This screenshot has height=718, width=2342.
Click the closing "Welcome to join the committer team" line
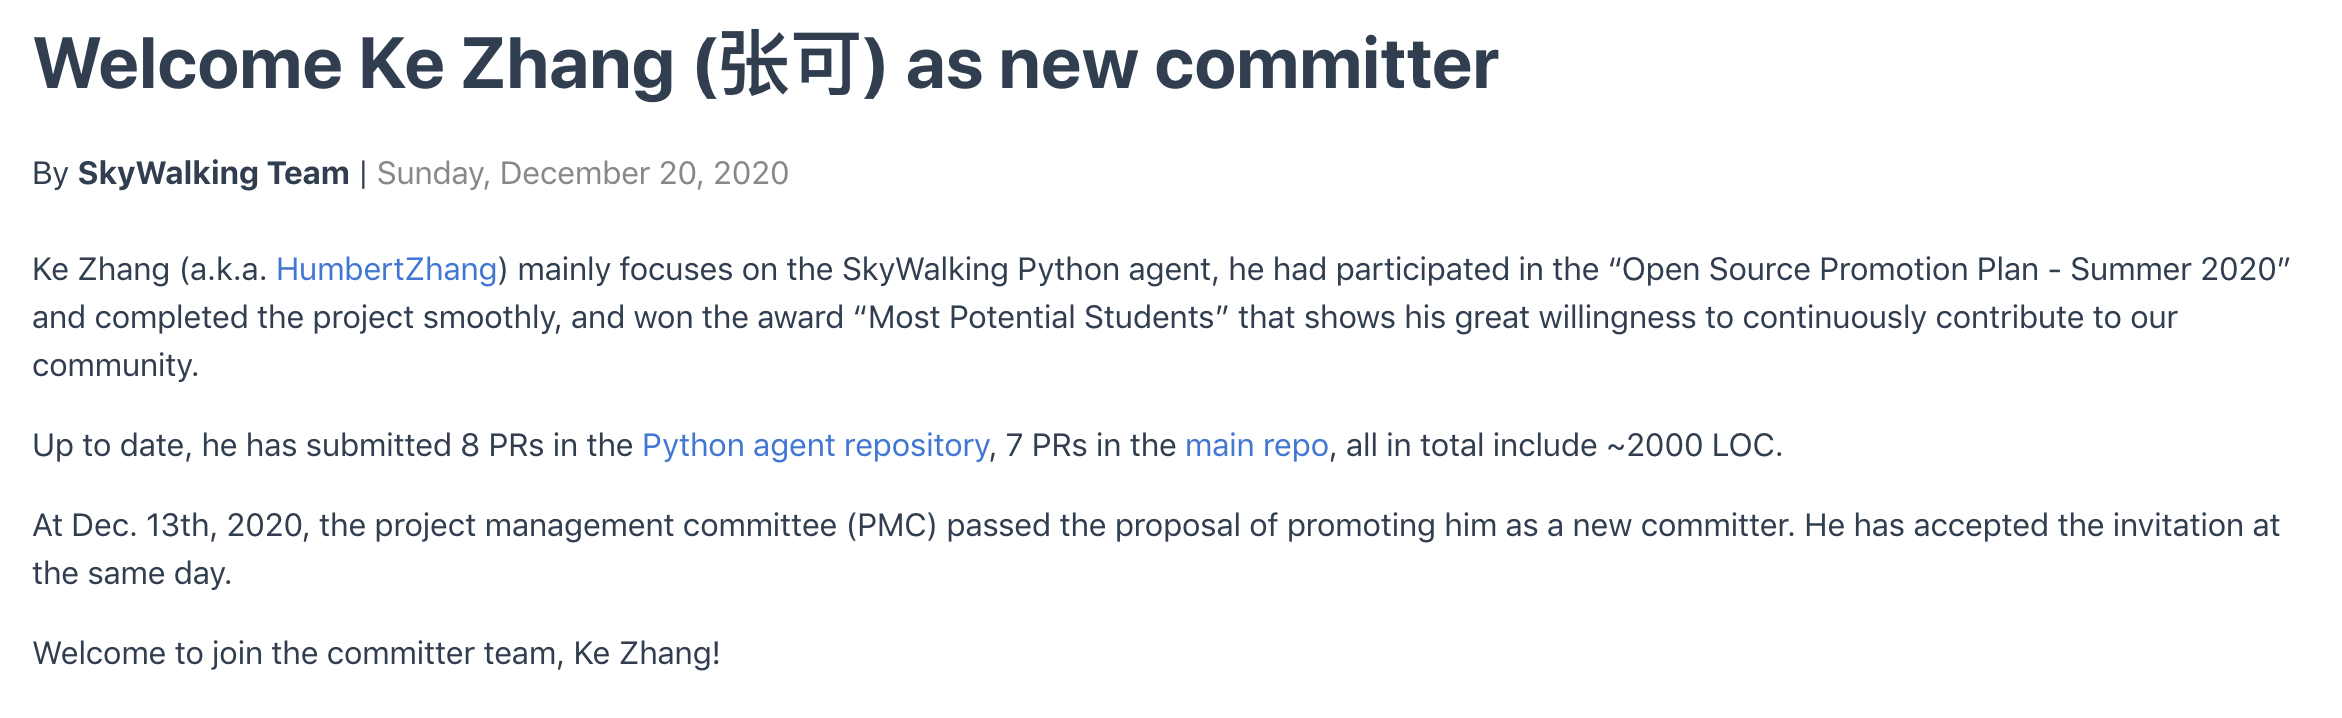click(x=376, y=654)
